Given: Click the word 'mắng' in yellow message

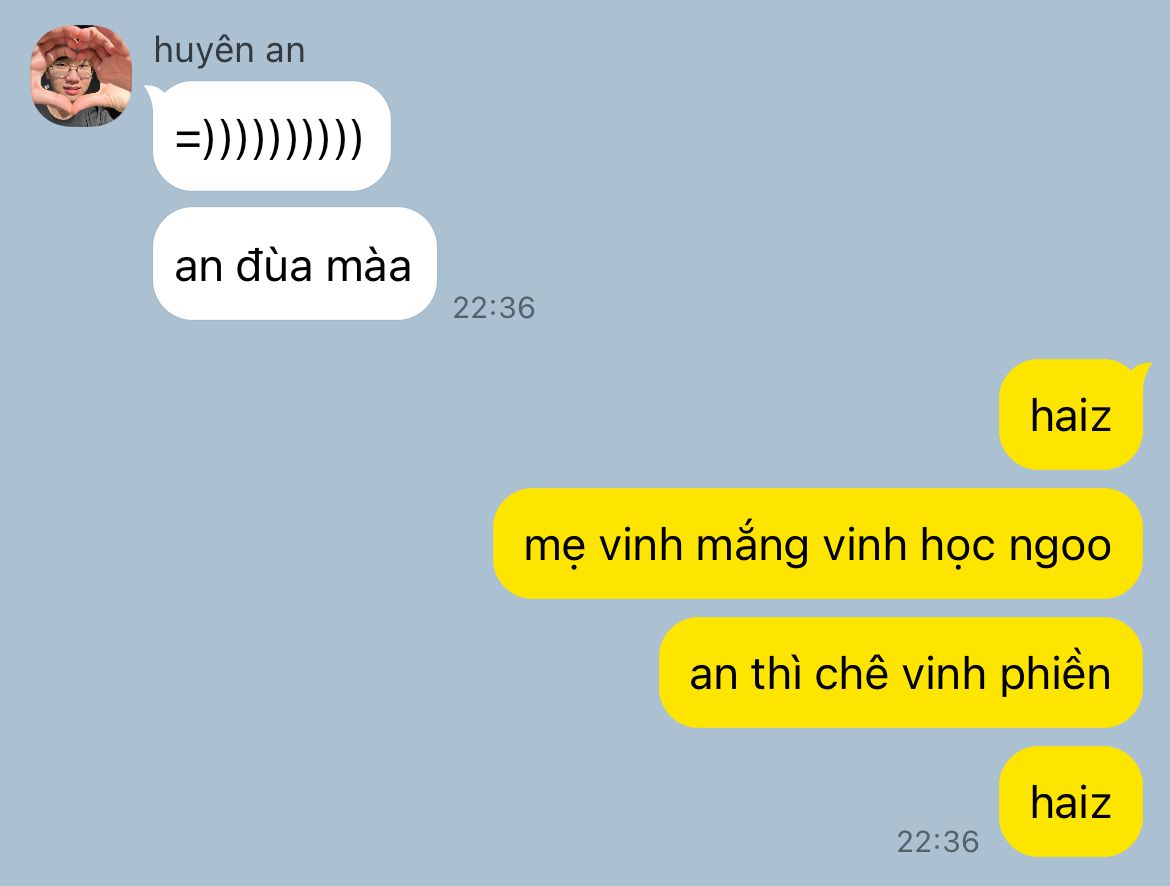Looking at the screenshot, I should [751, 546].
